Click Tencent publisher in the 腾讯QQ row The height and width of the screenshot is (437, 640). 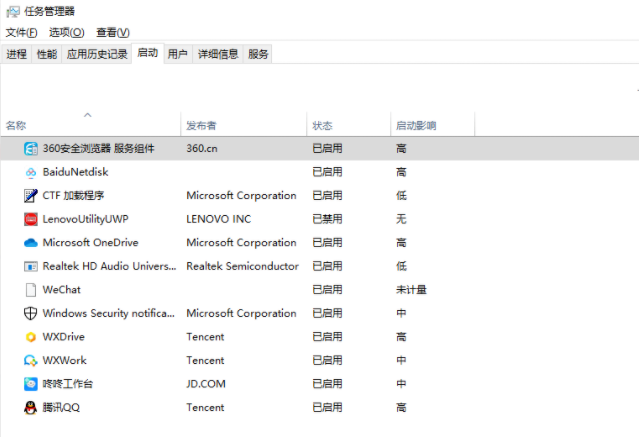(x=205, y=408)
